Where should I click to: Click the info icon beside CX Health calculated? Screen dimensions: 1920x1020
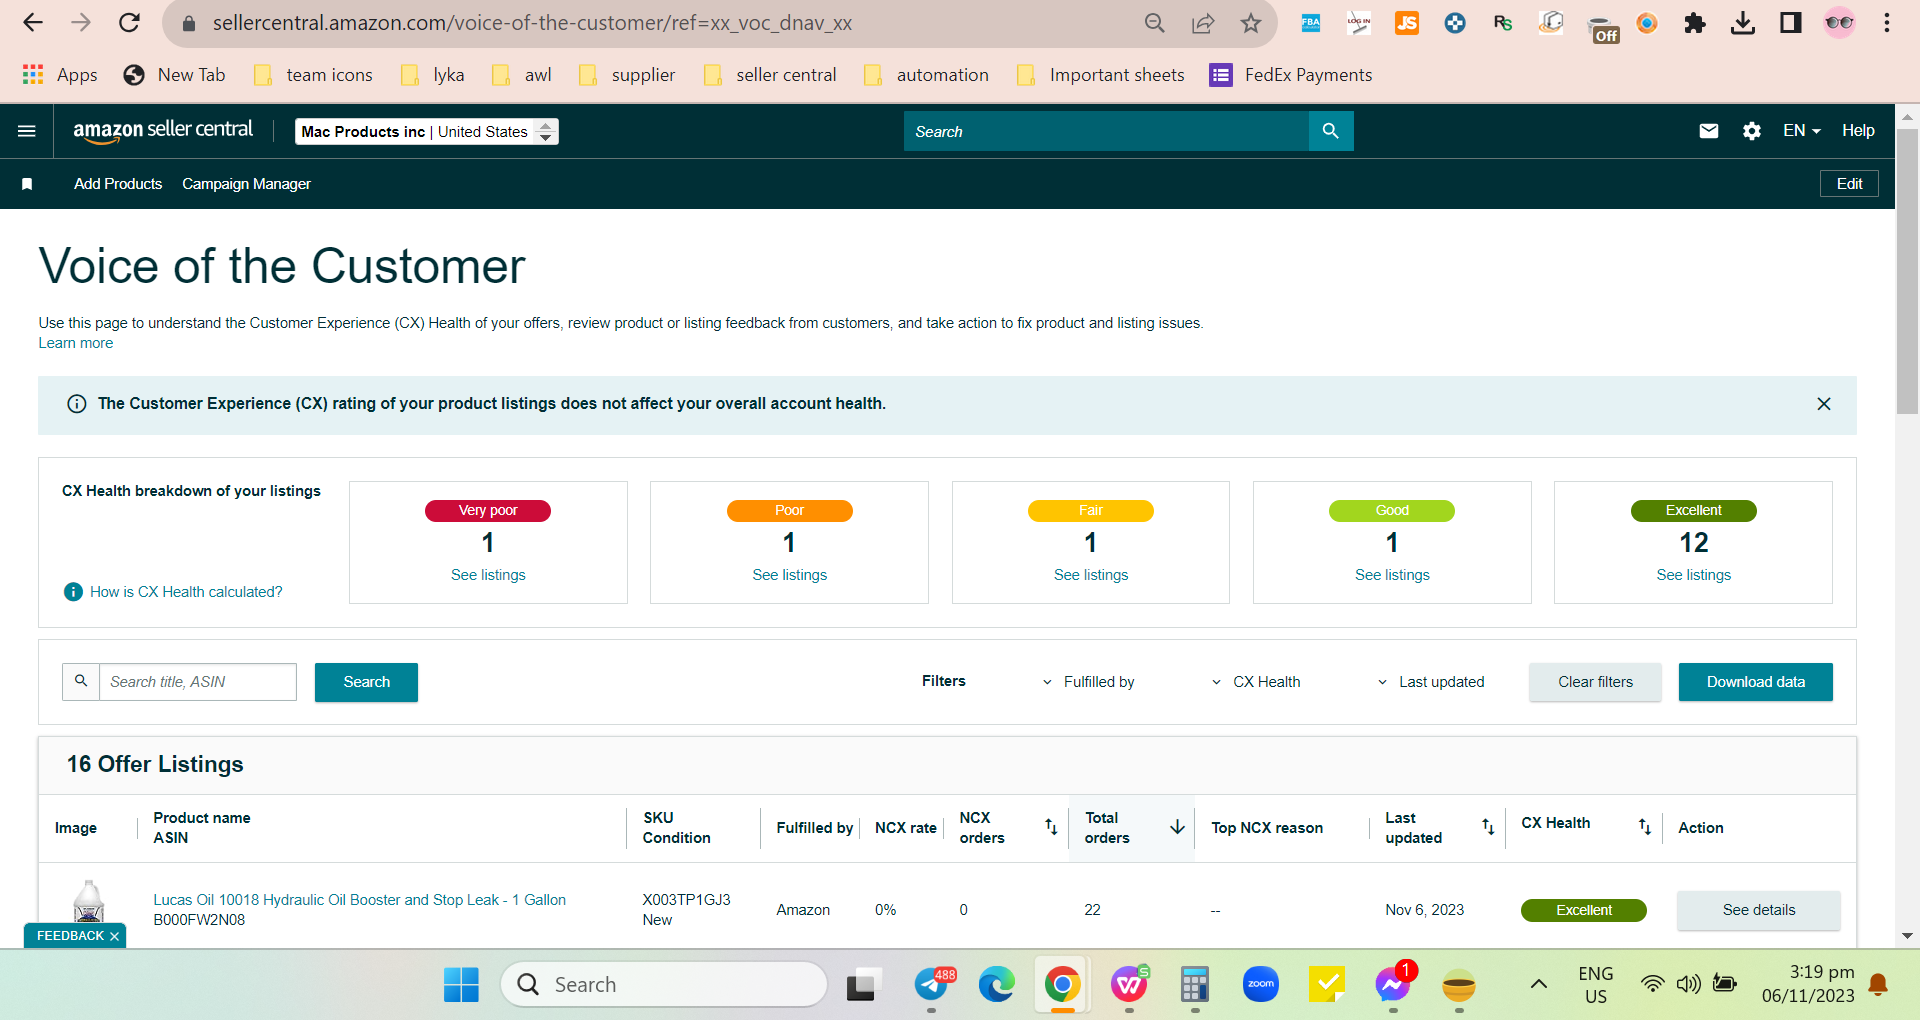73,592
